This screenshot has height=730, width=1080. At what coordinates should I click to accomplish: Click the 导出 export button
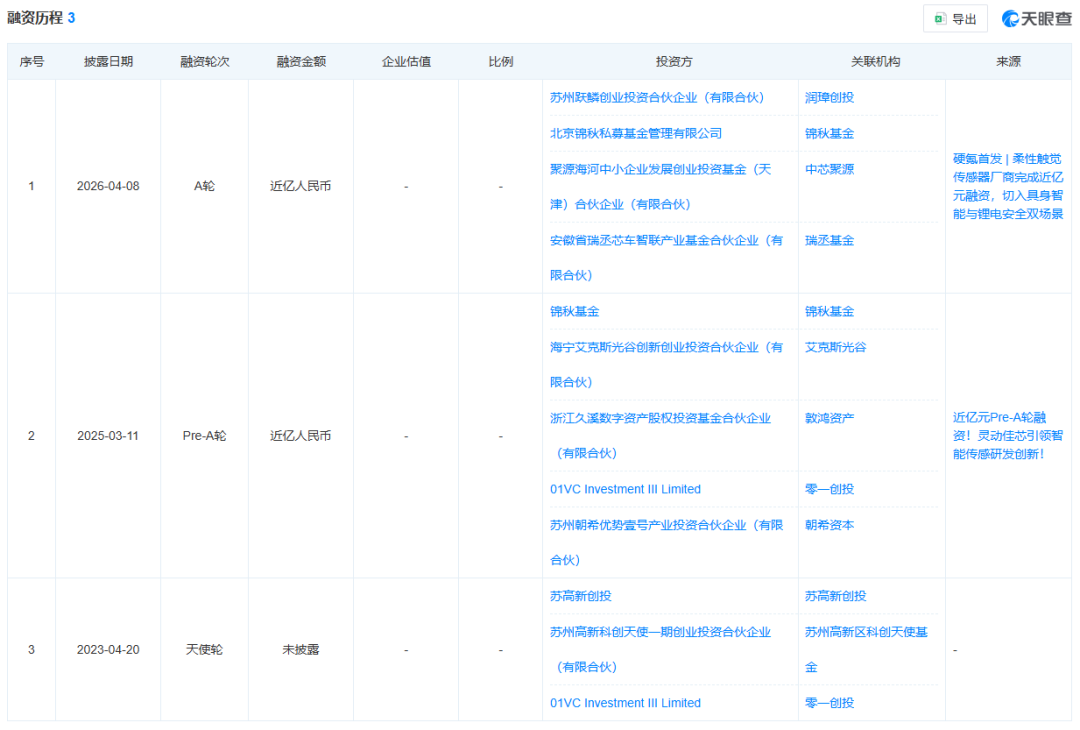tap(955, 19)
